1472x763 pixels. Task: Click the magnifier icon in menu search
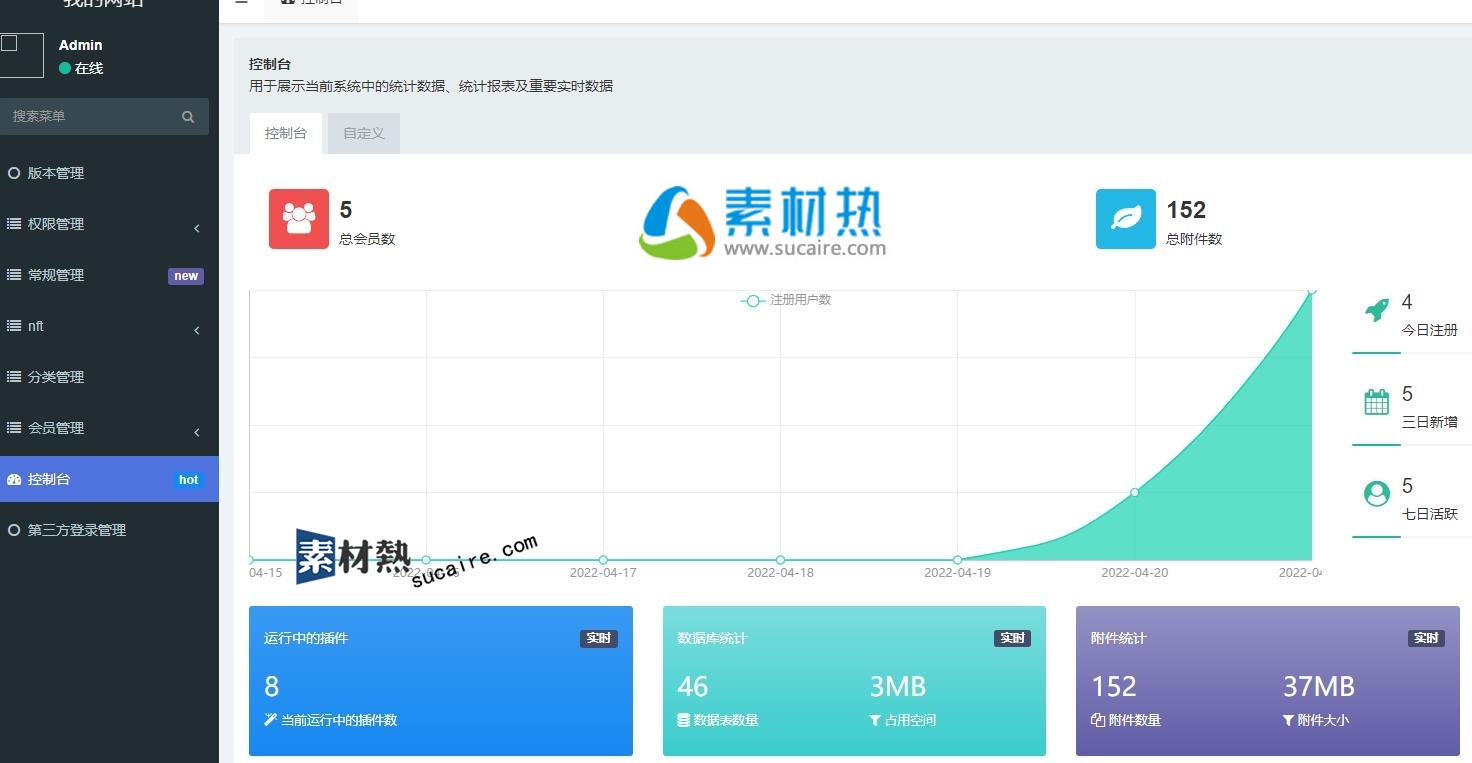tap(188, 117)
